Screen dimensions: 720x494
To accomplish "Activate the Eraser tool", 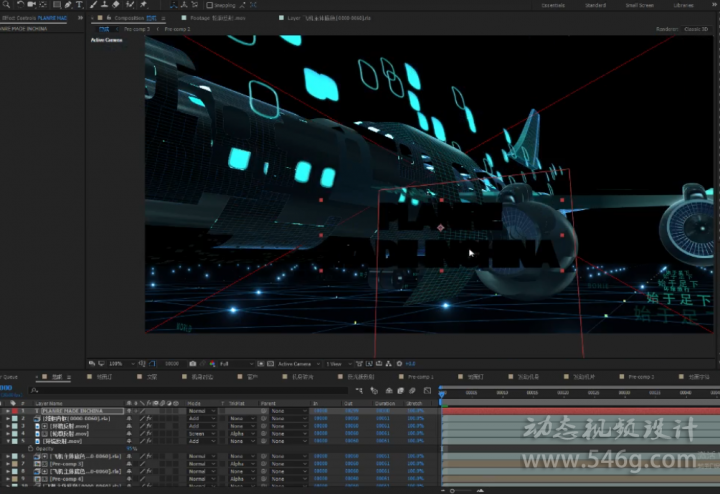I will [116, 5].
